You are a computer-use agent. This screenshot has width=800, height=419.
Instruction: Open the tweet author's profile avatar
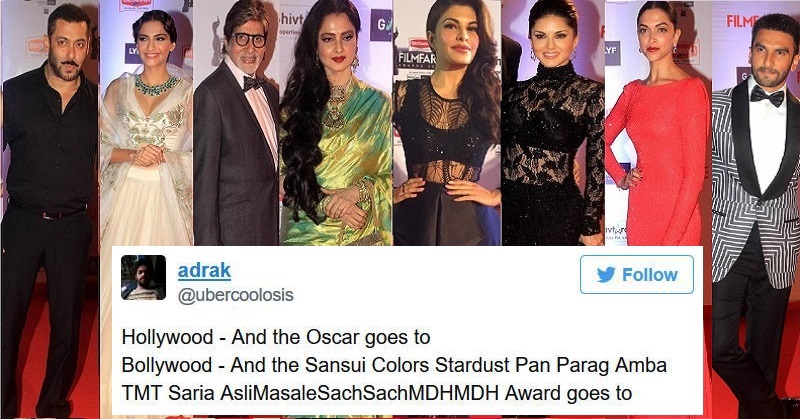tap(143, 277)
